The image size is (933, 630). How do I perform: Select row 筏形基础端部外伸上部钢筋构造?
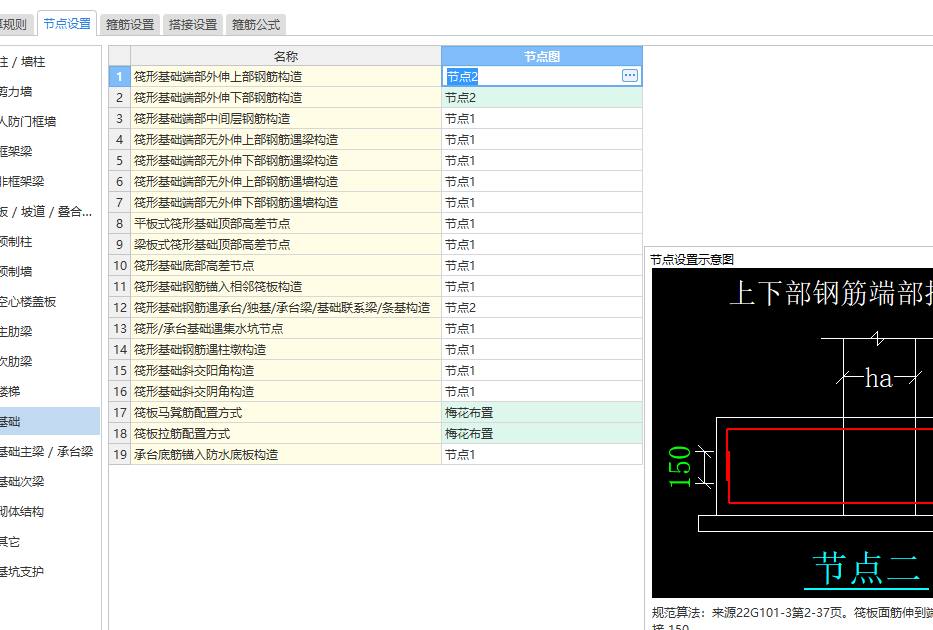tap(286, 76)
